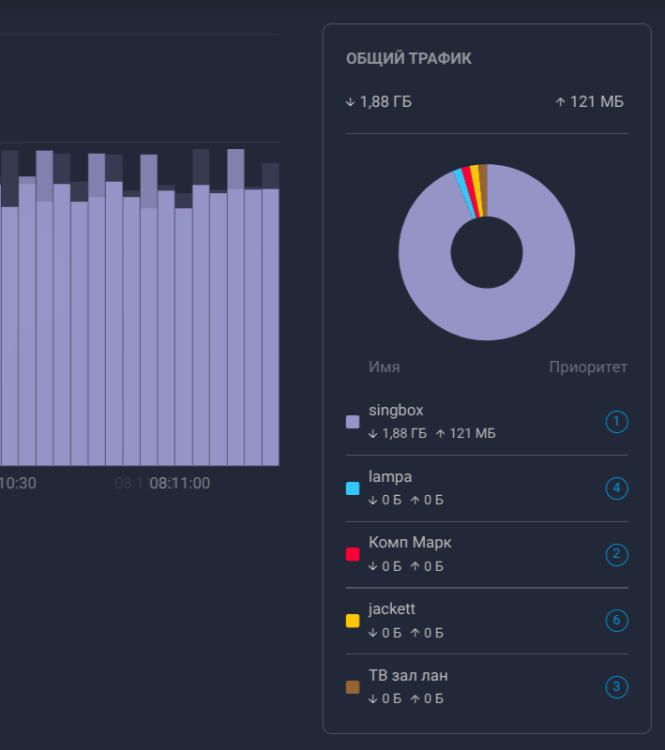Viewport: 665px width, 750px height.
Task: Click the Приоритет column header
Action: pyautogui.click(x=588, y=367)
